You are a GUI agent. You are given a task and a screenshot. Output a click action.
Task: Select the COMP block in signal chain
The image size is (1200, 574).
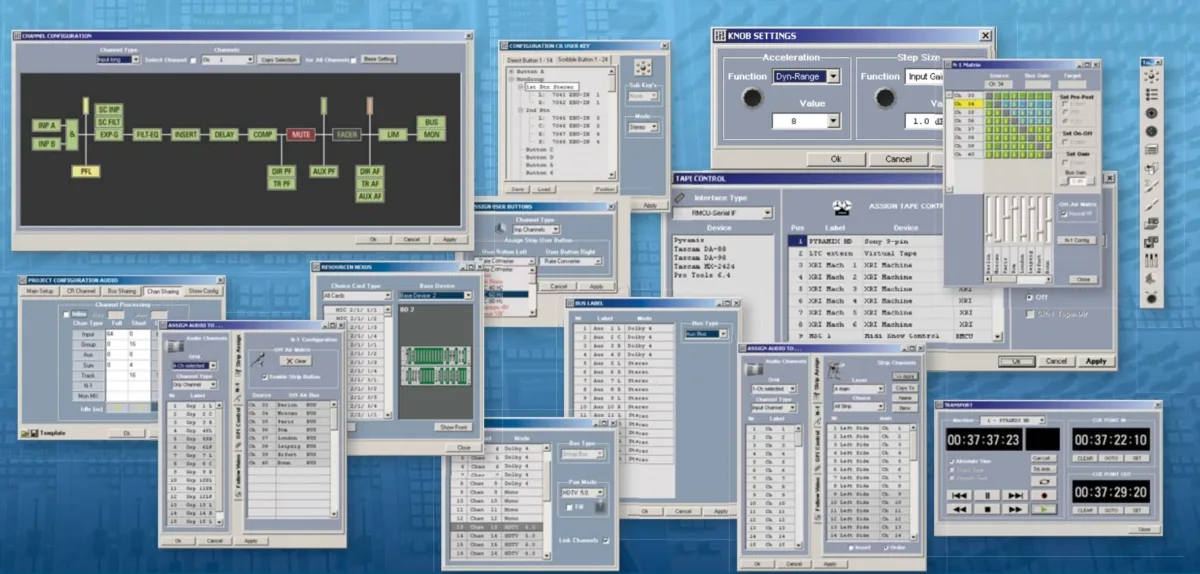(263, 134)
